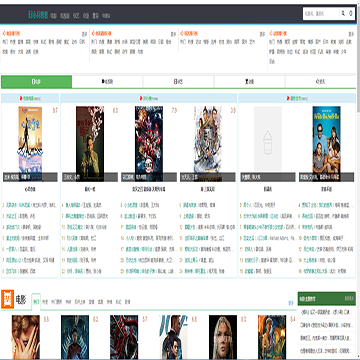Click the dark green recommendation panel header
Viewport: 360px width, 360px height.
click(x=327, y=298)
